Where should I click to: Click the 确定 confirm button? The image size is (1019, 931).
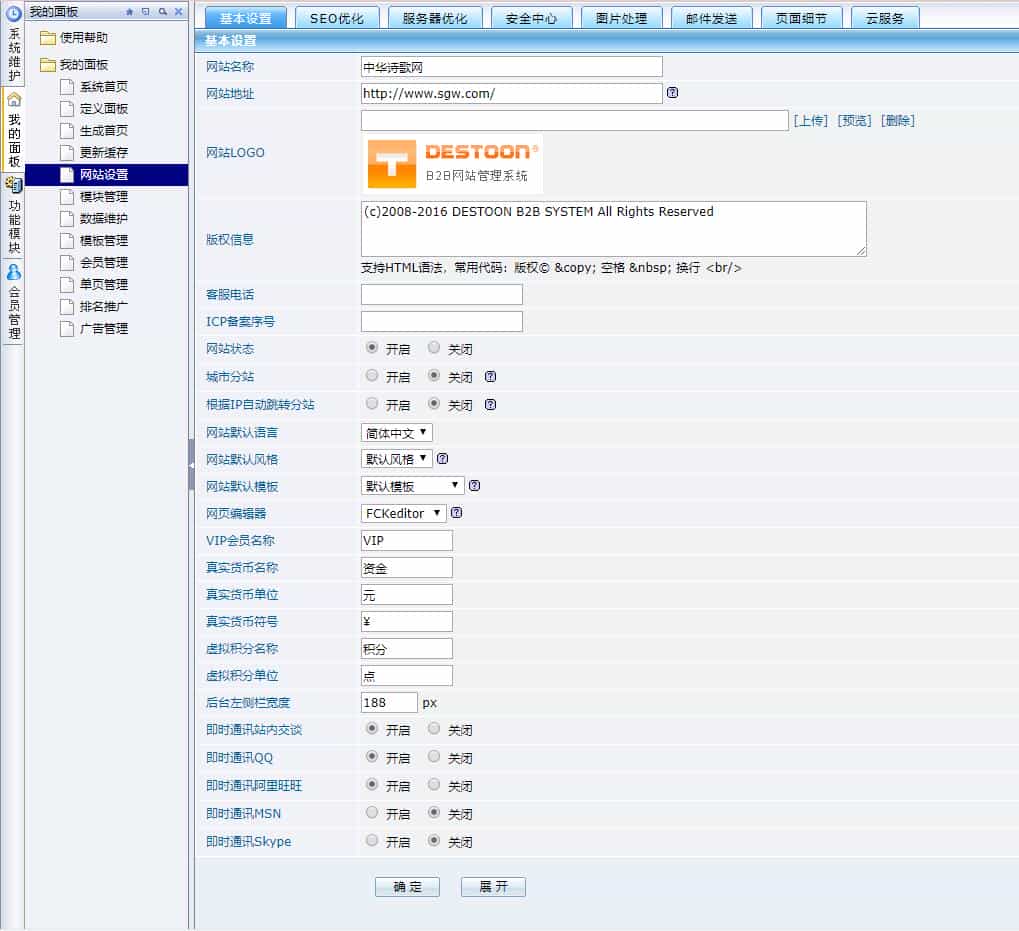click(x=406, y=886)
